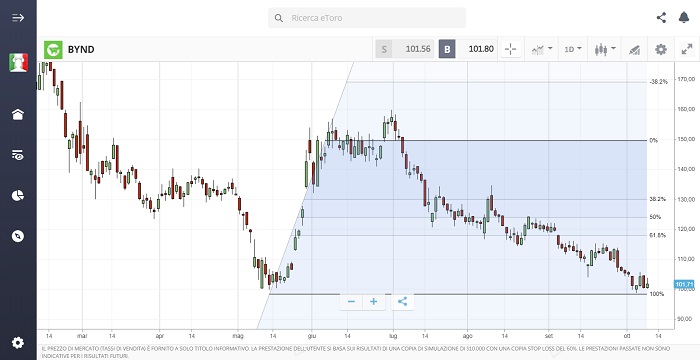Open the notifications bell
Image resolution: width=700 pixels, height=360 pixels.
pyautogui.click(x=683, y=17)
